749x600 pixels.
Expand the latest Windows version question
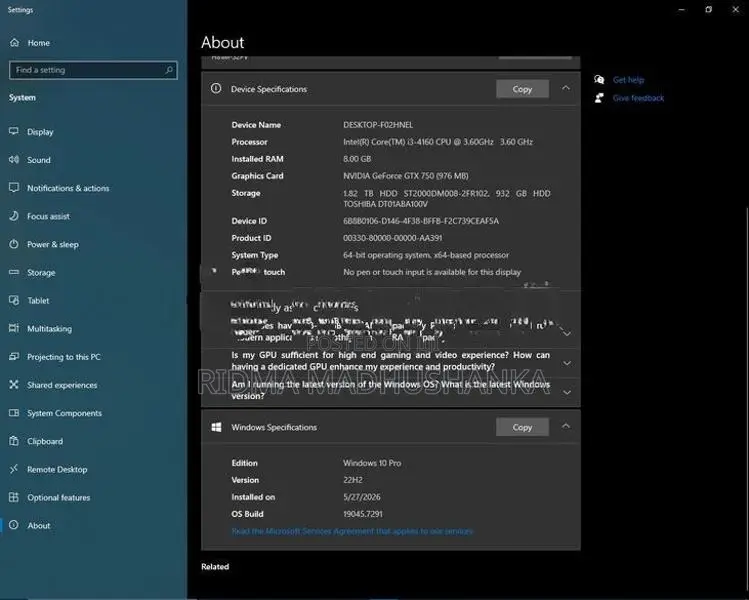567,392
